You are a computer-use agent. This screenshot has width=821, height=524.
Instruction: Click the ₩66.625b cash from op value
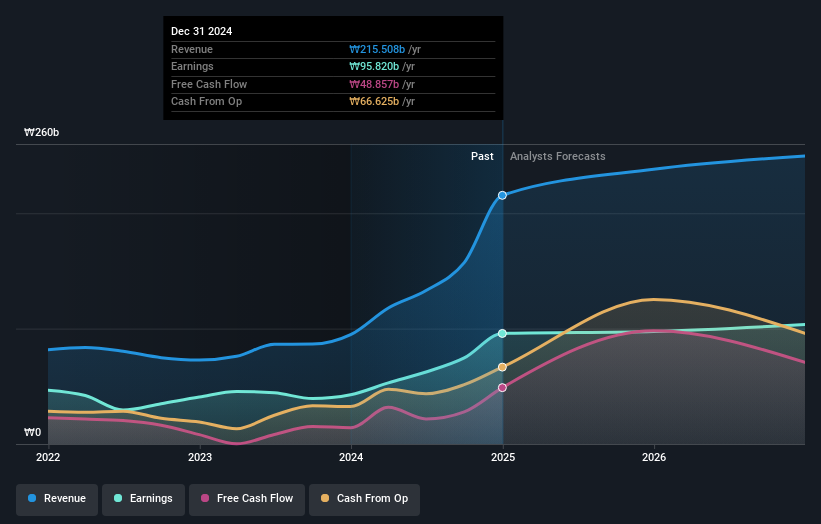pos(374,102)
